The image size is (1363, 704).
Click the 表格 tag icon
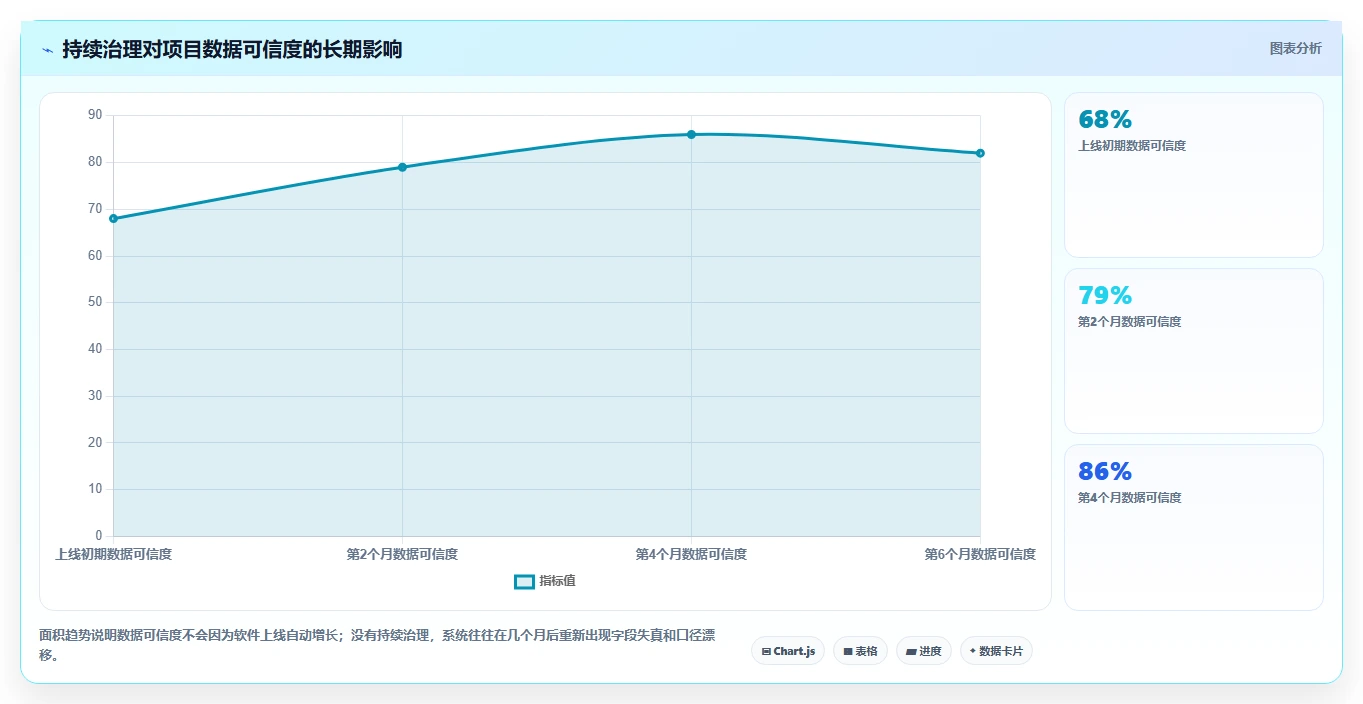[x=848, y=651]
